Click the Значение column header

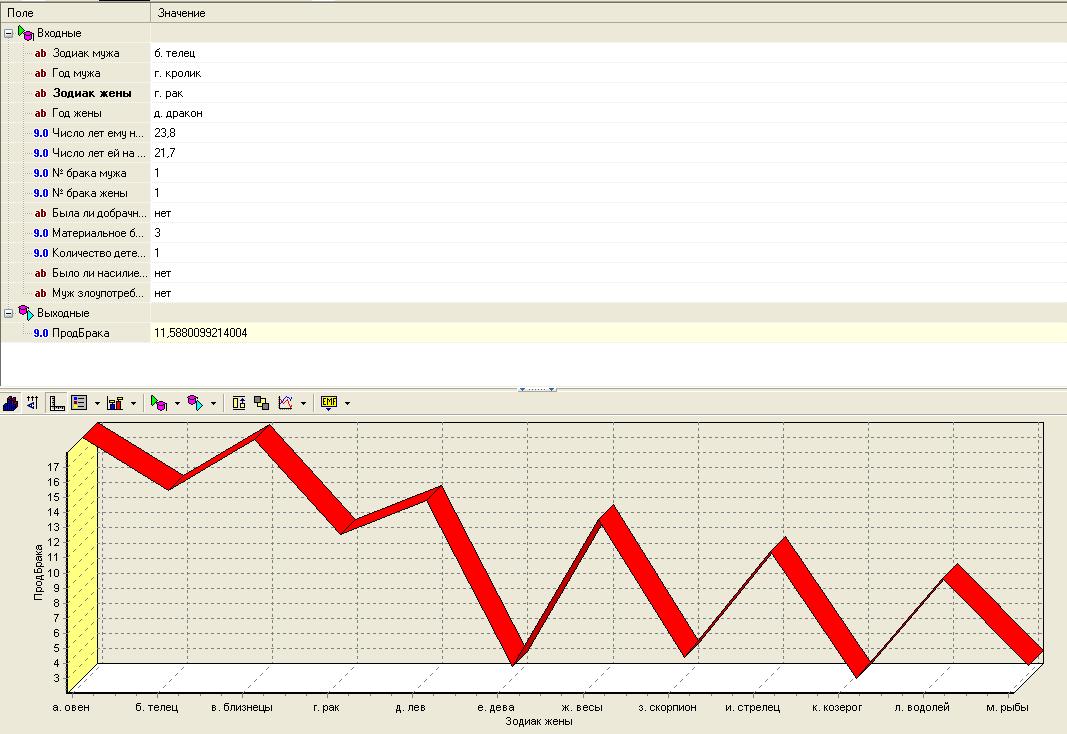point(181,13)
